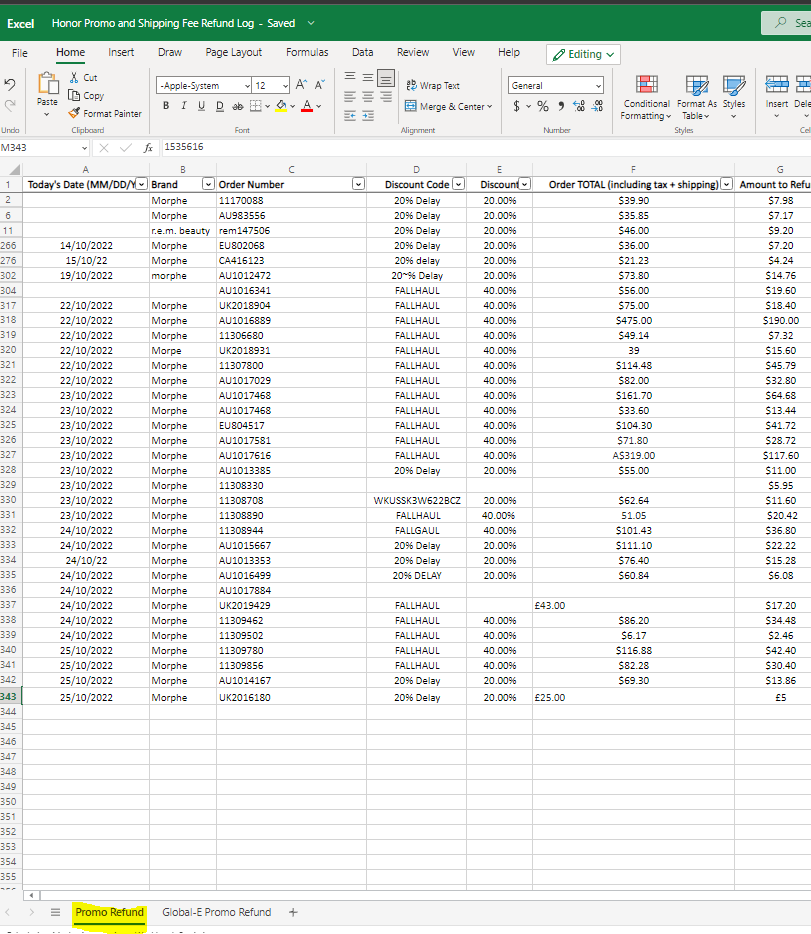The width and height of the screenshot is (811, 934).
Task: Click the Undo arrow icon
Action: tap(10, 85)
